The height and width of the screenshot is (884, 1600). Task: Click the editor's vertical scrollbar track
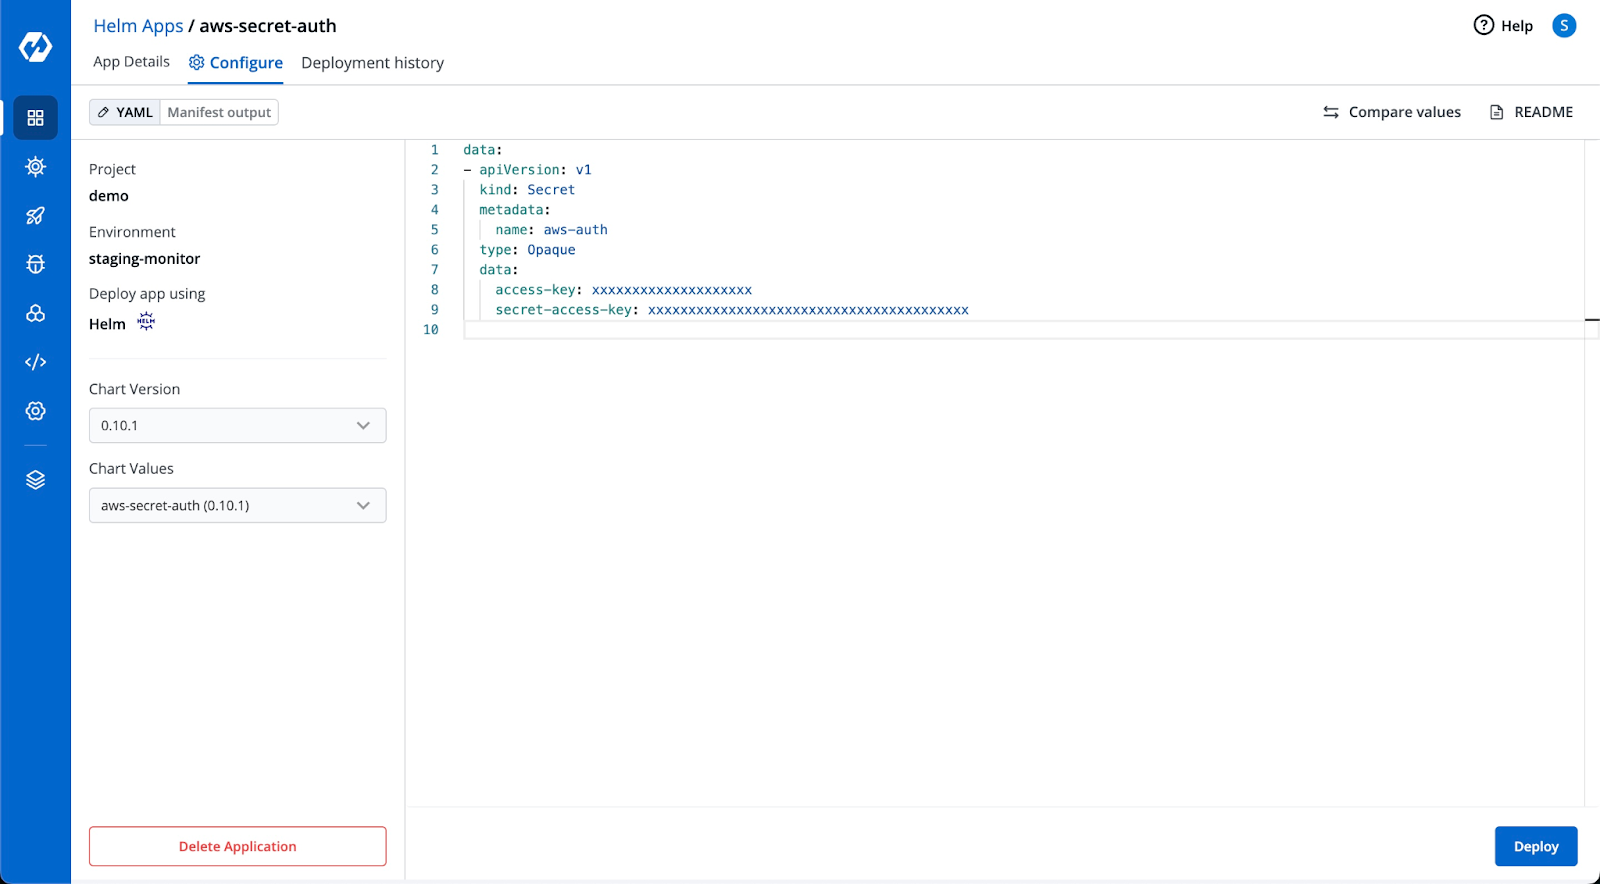point(1592,472)
